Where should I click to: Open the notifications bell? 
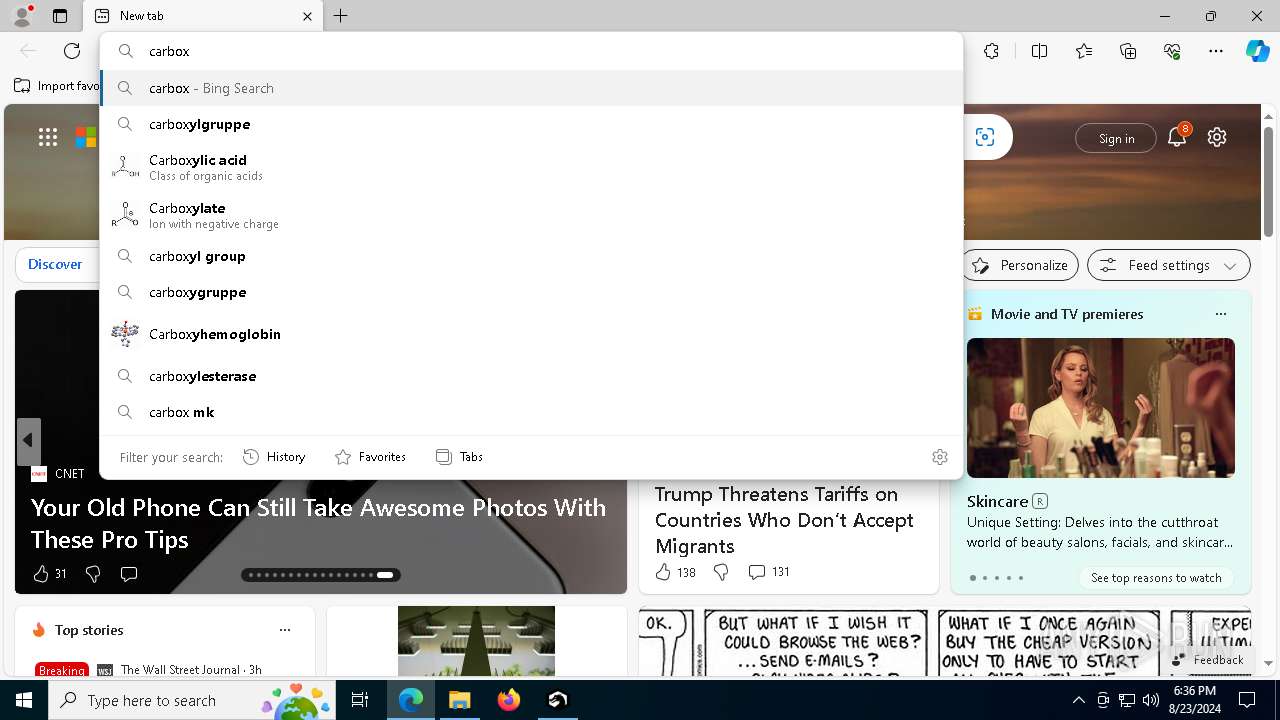pyautogui.click(x=1177, y=137)
